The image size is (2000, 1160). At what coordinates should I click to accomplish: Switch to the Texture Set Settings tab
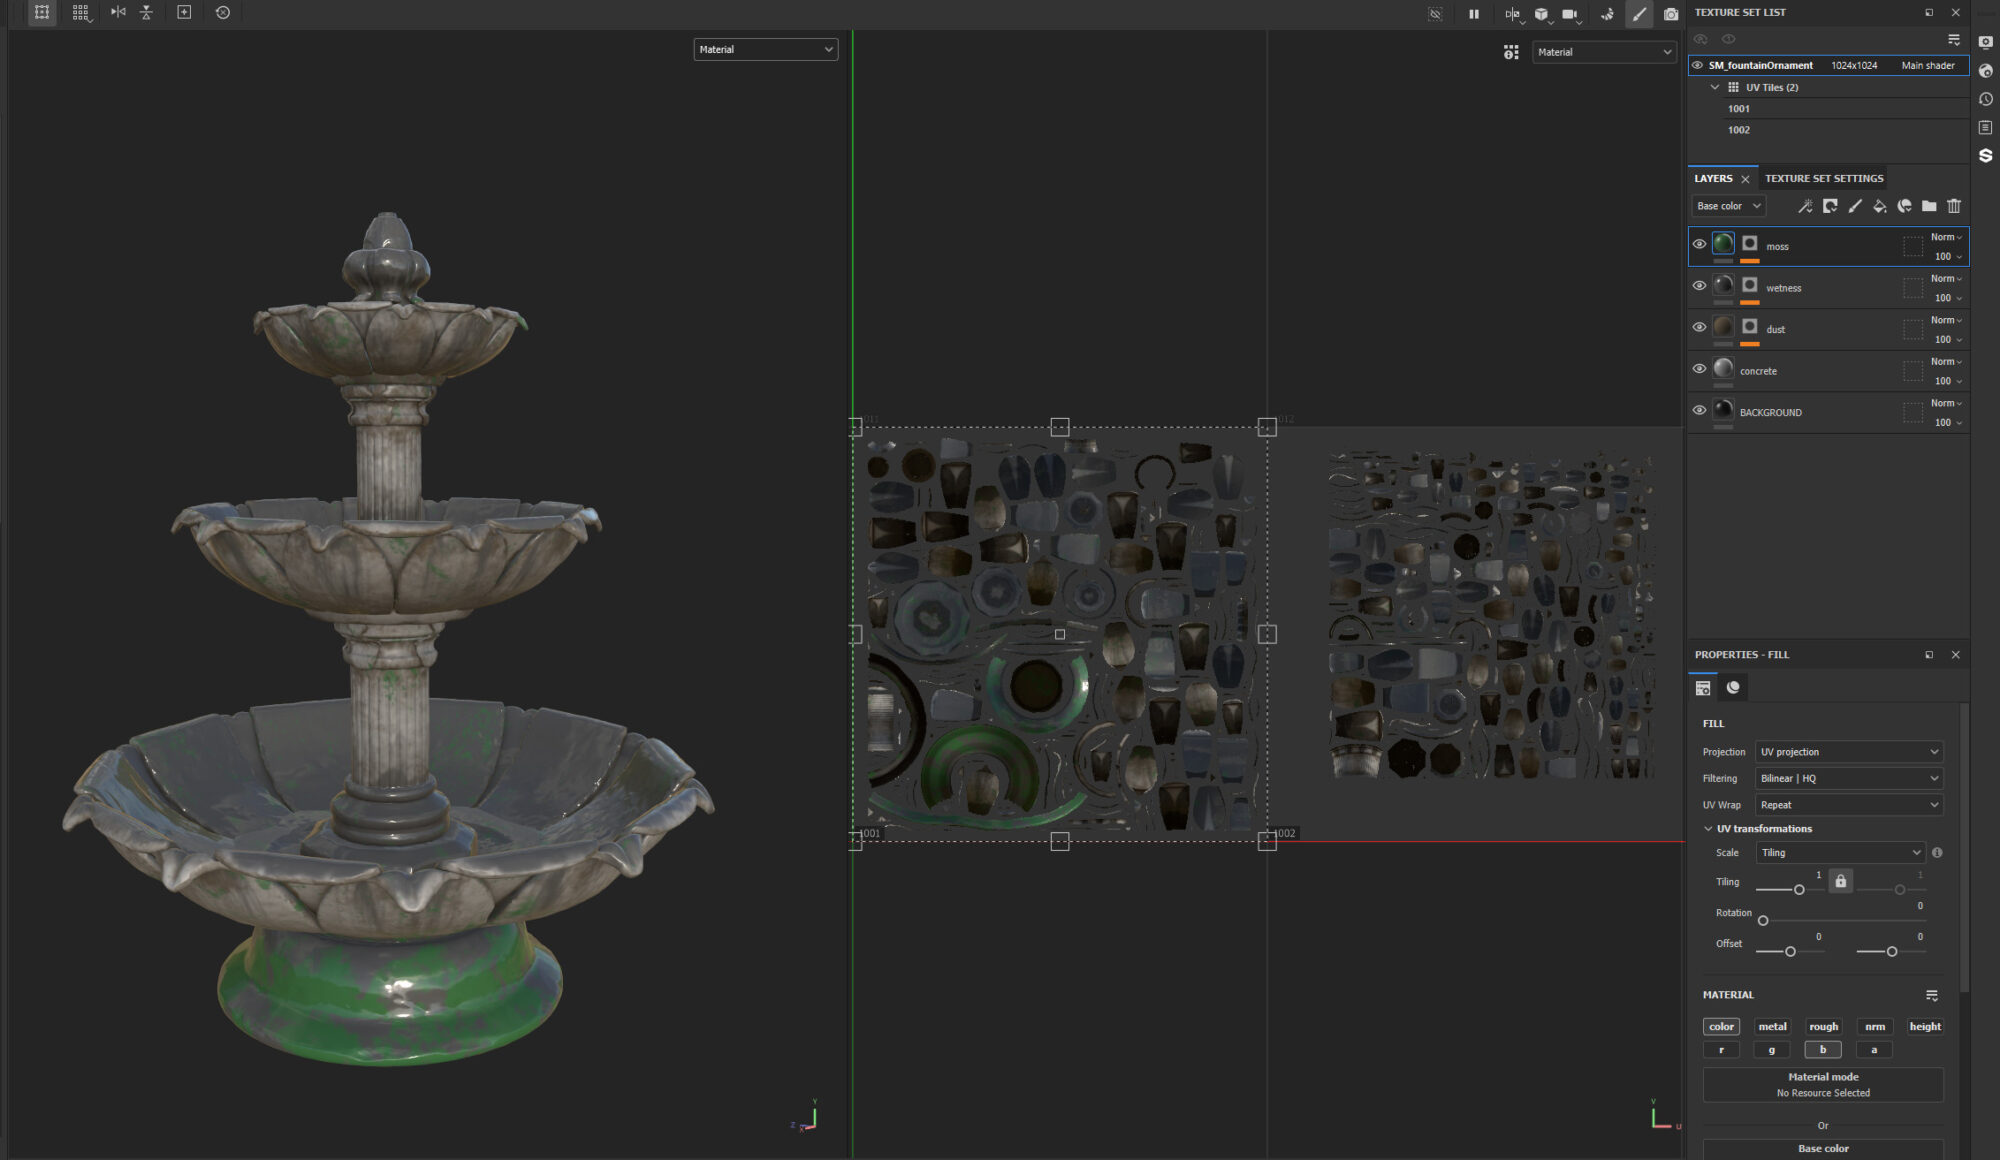[x=1823, y=179]
